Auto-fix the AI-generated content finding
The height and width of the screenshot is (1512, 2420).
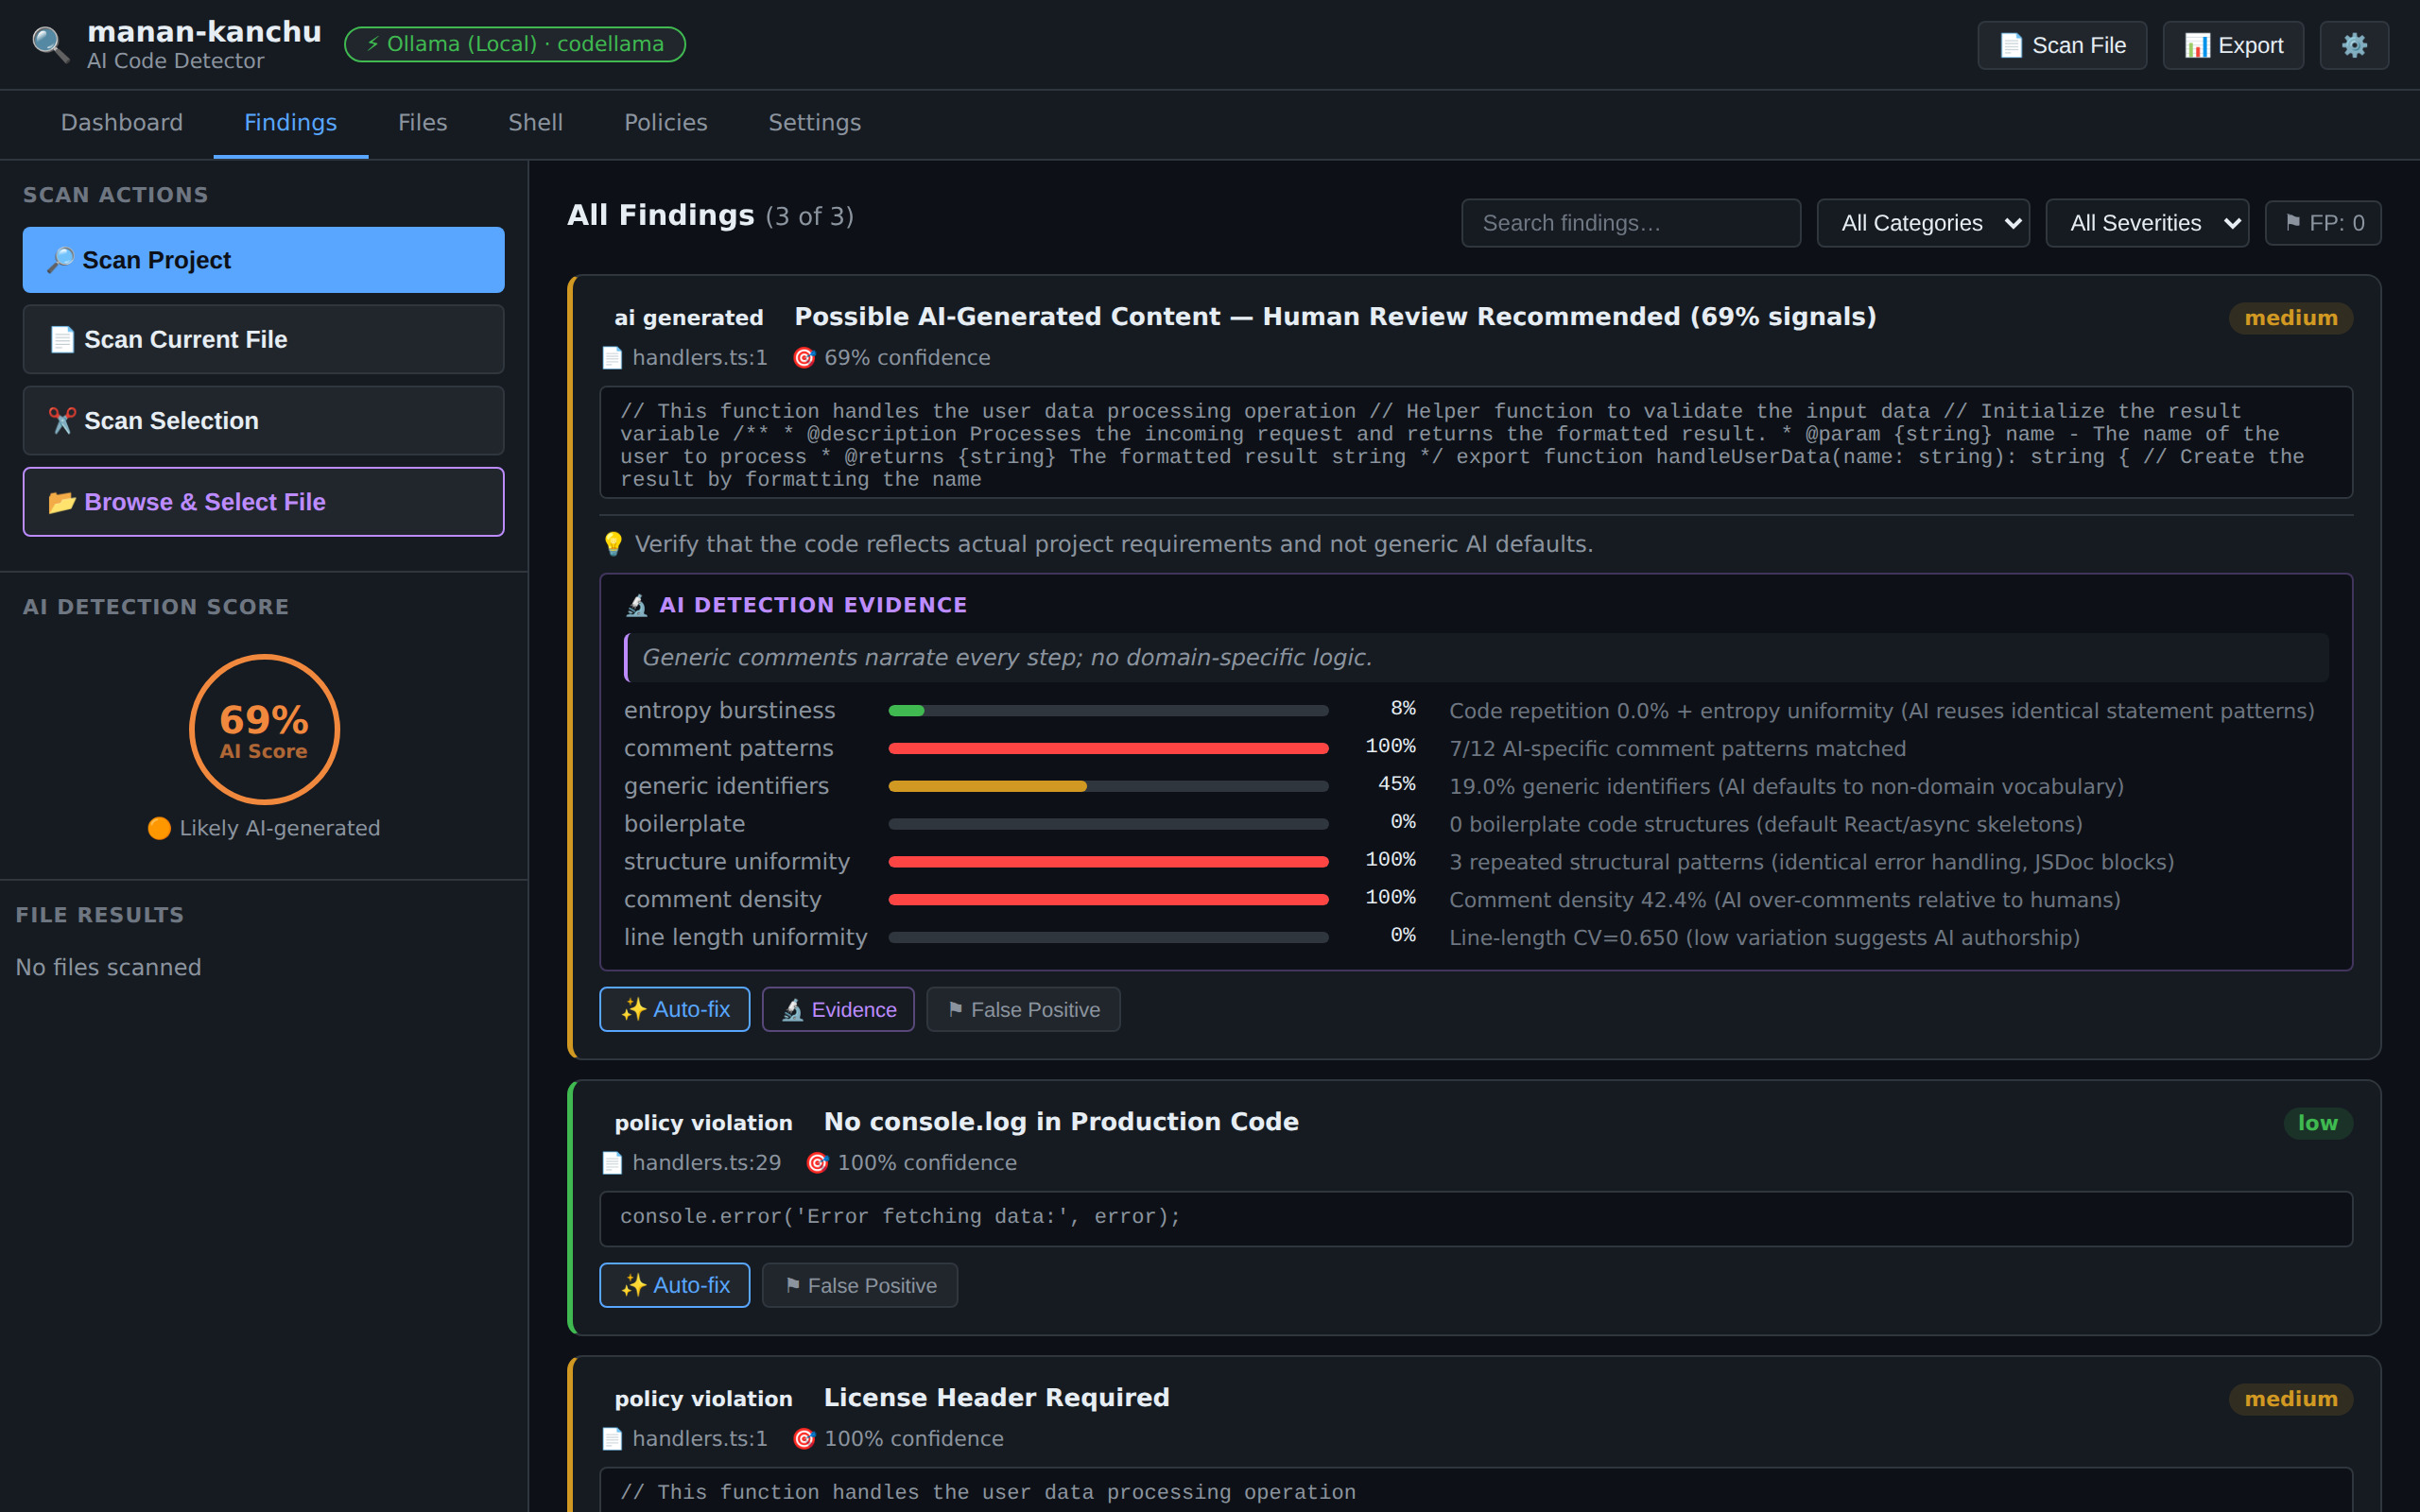point(675,1010)
